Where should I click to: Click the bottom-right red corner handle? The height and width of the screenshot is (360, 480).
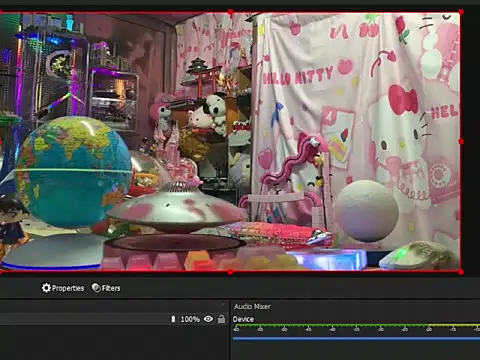coord(461,272)
